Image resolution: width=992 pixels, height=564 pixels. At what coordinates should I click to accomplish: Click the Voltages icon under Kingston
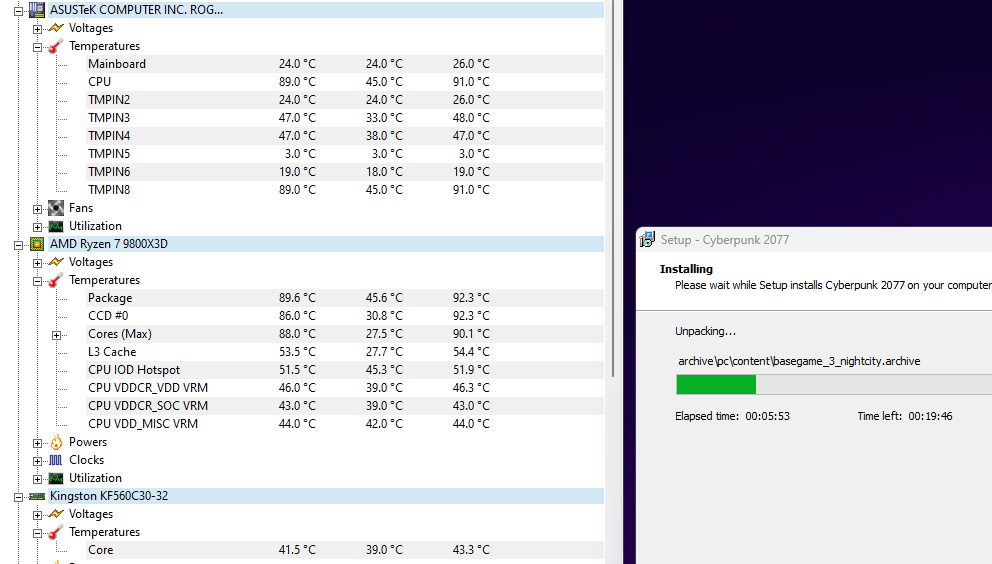[56, 514]
